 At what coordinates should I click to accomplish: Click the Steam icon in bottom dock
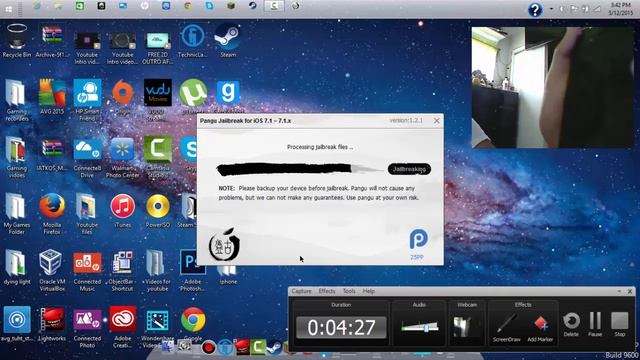click(274, 347)
